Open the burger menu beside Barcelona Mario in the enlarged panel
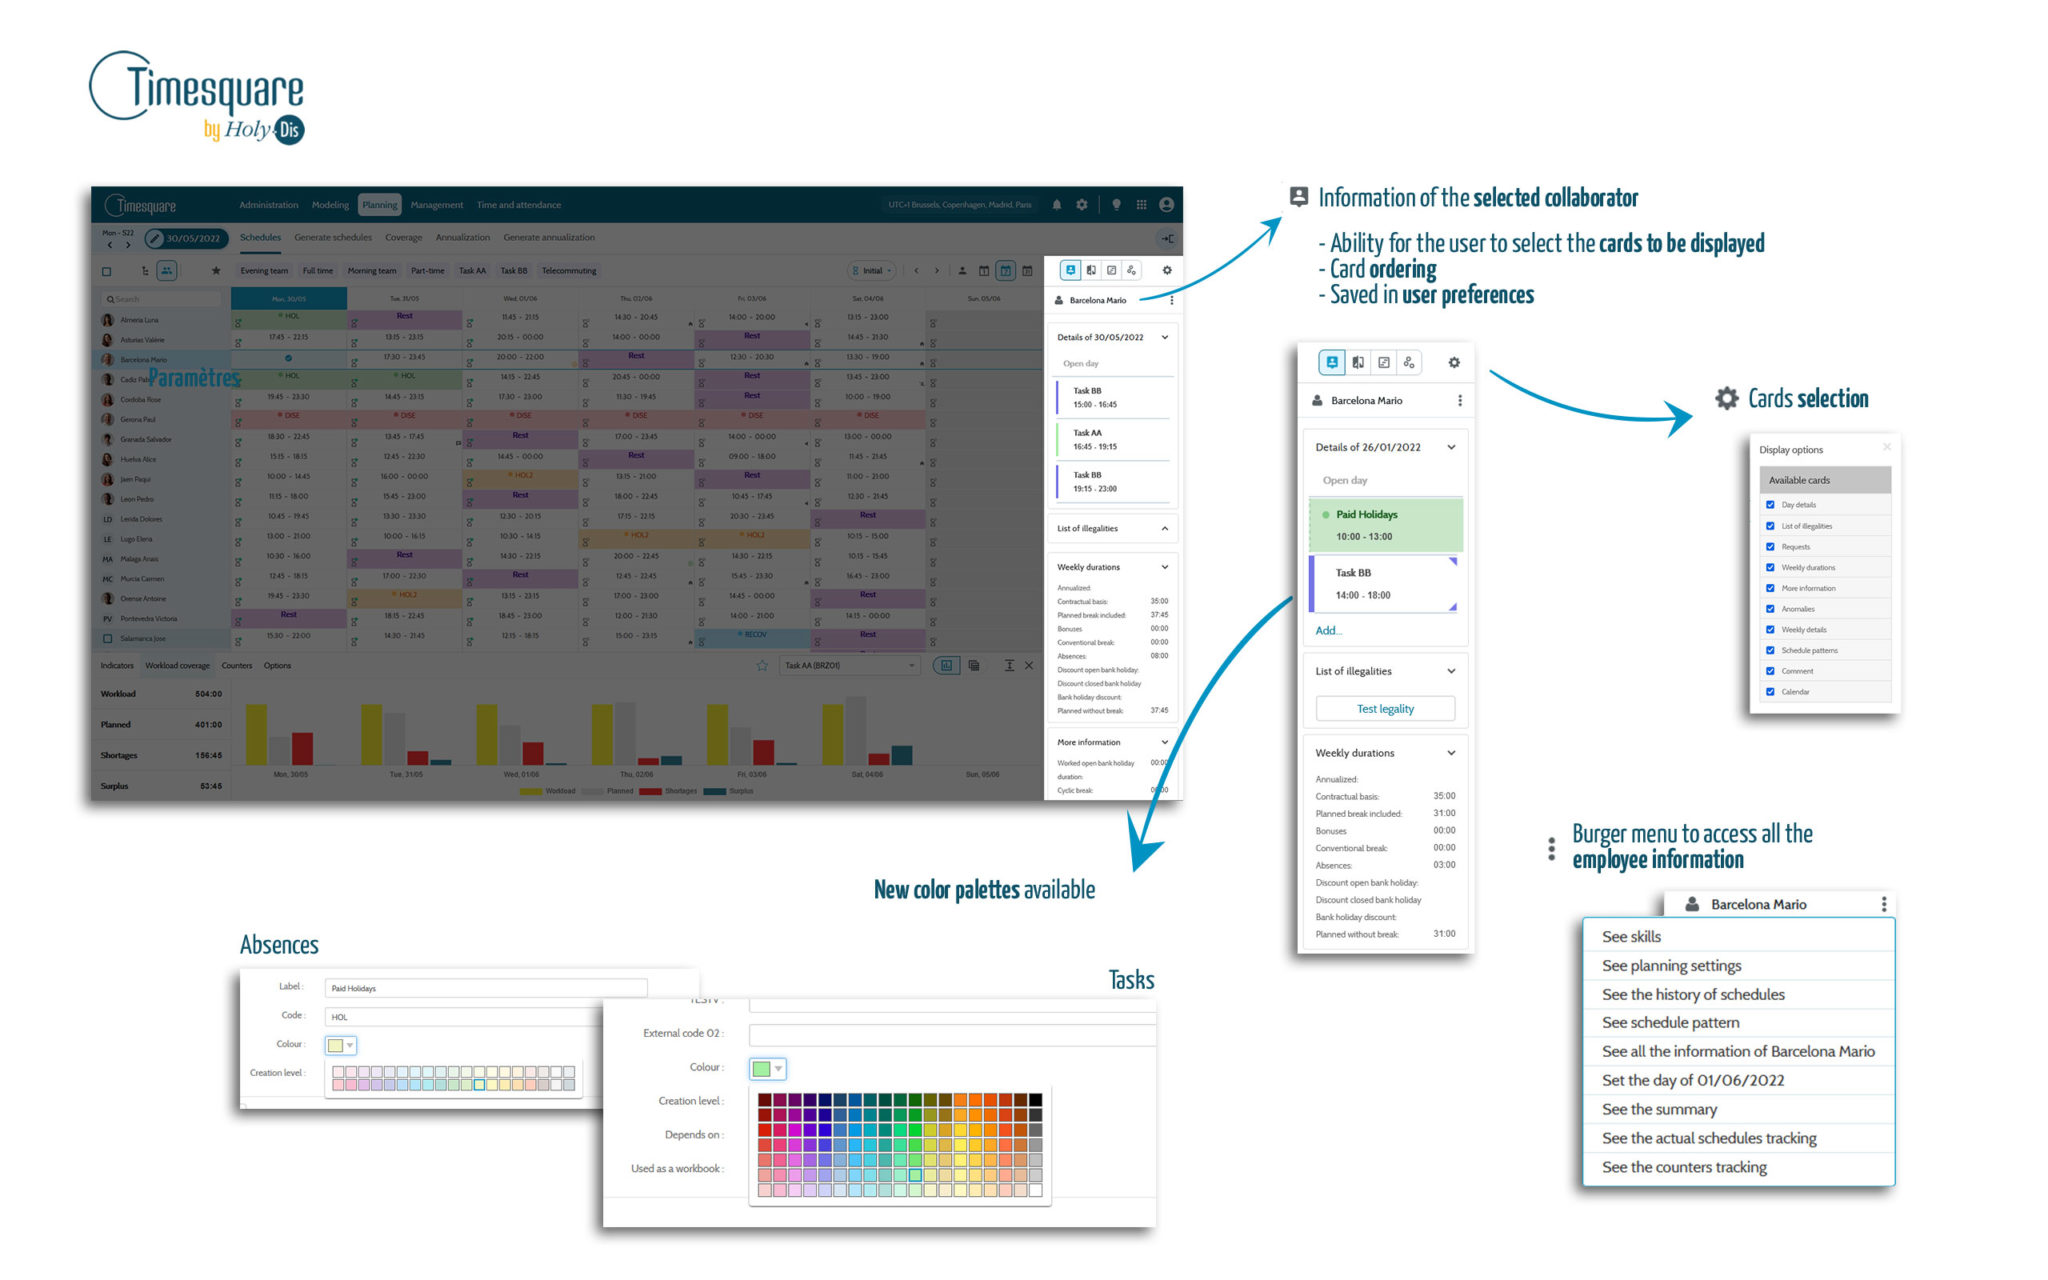This screenshot has height=1280, width=2048. [1460, 400]
